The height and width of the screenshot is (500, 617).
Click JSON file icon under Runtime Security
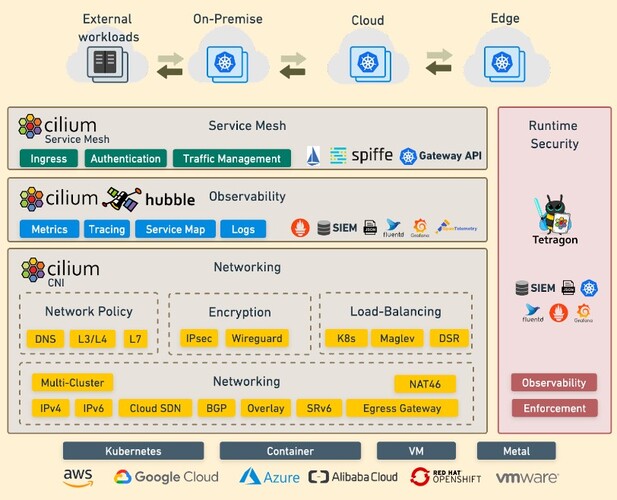coord(568,288)
